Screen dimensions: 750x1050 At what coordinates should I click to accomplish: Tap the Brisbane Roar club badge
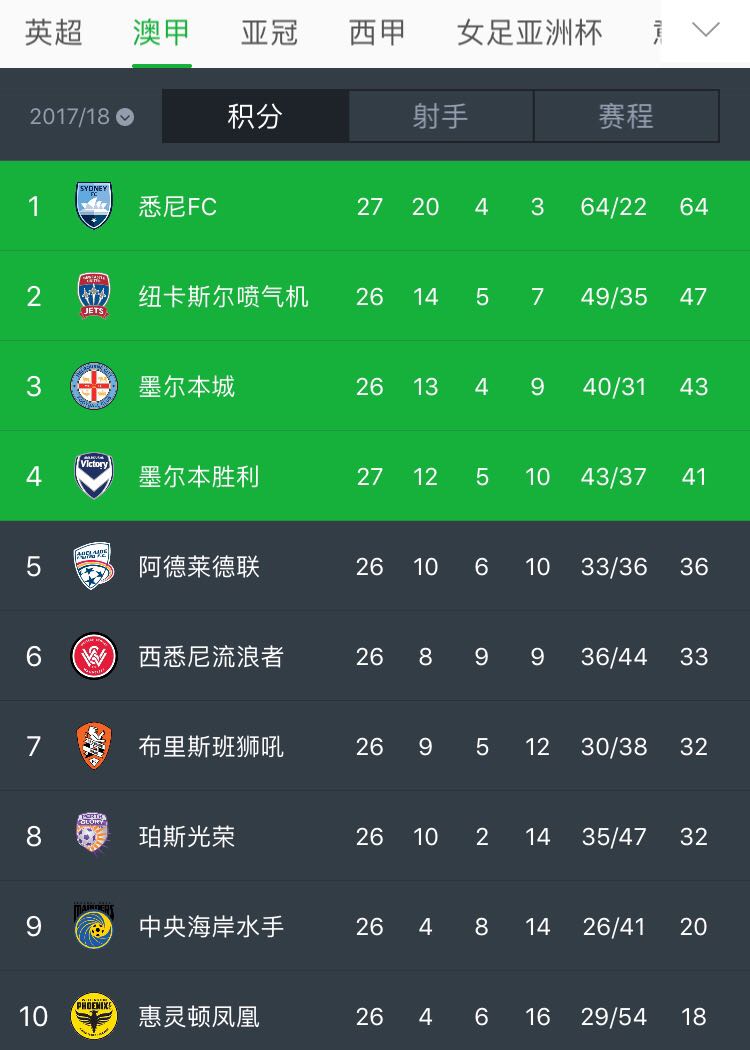[94, 746]
